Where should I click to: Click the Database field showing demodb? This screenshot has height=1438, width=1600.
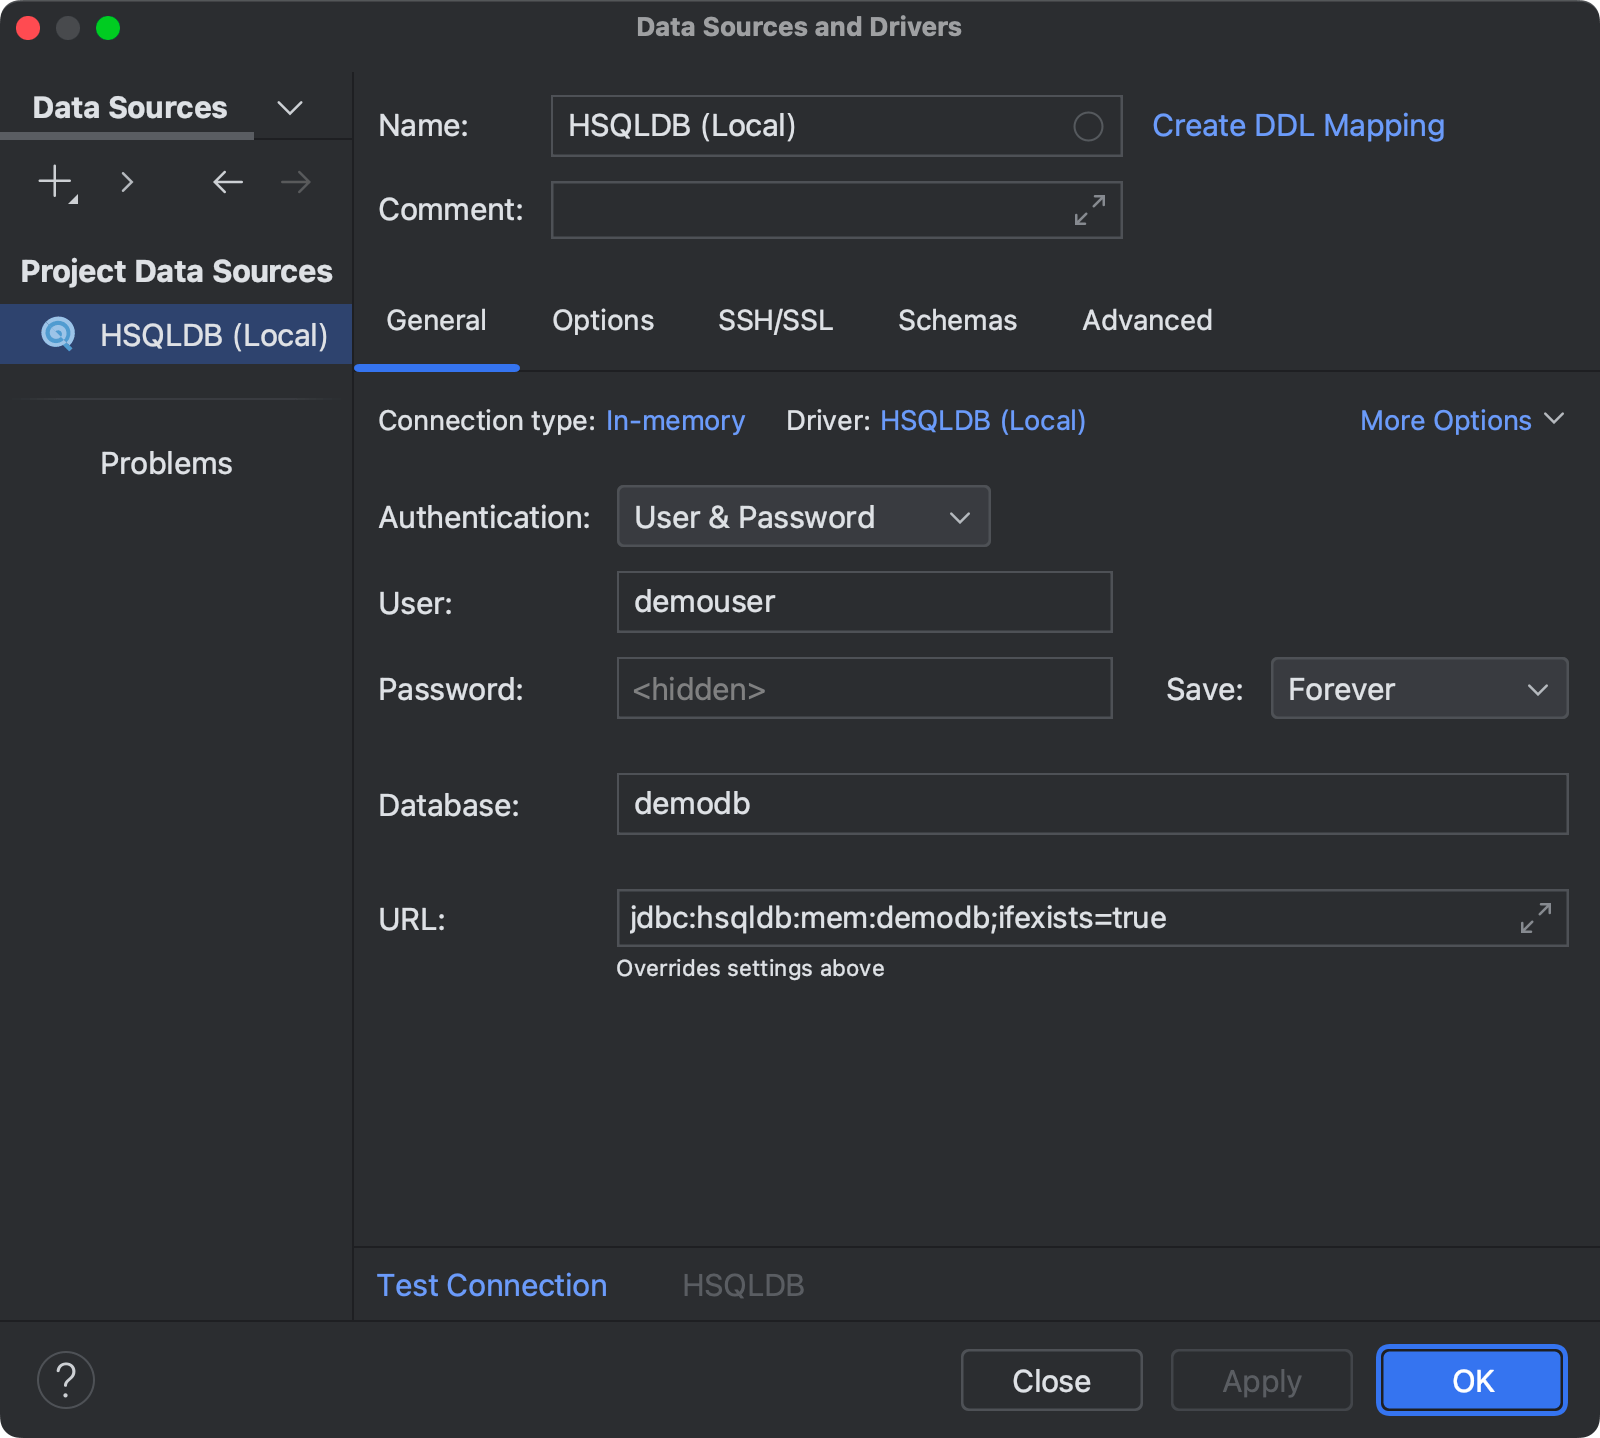click(x=1092, y=804)
